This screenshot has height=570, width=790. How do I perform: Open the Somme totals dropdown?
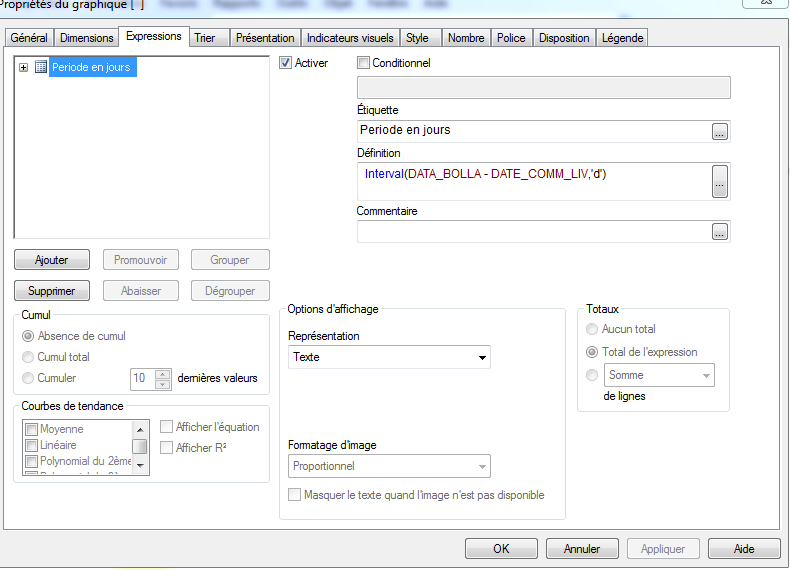(x=659, y=375)
